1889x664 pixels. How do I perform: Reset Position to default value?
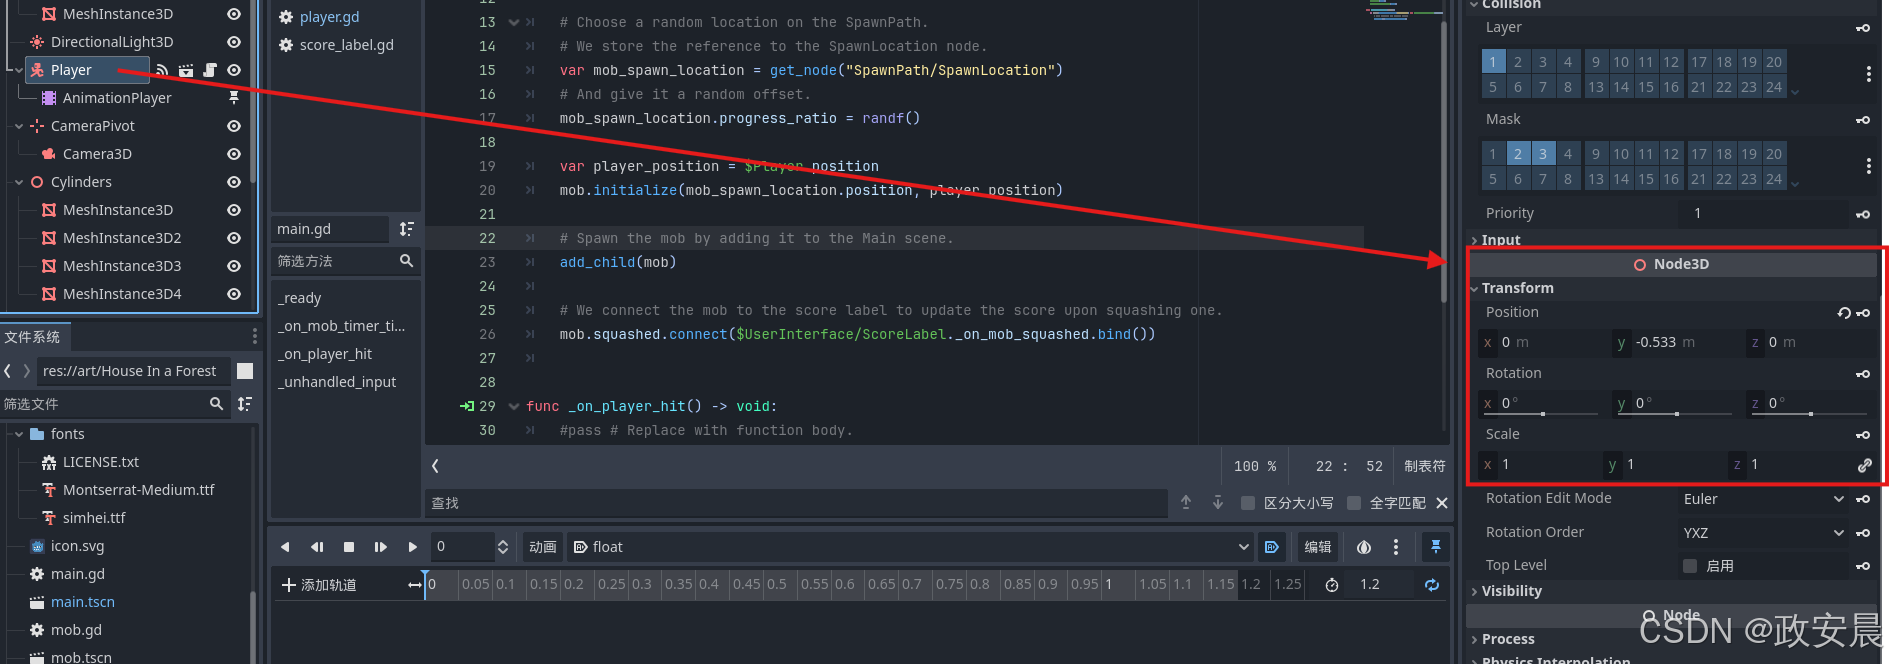pyautogui.click(x=1844, y=313)
